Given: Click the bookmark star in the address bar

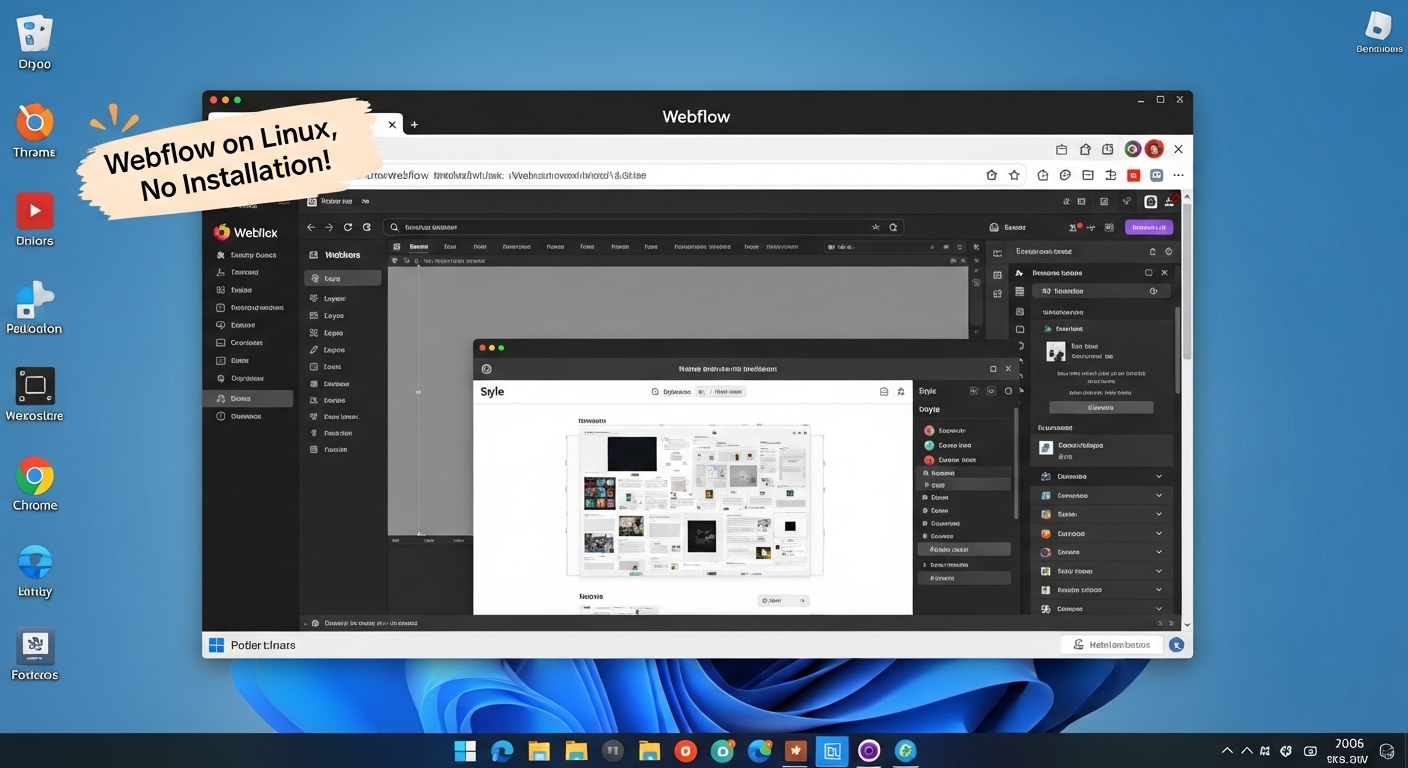Looking at the screenshot, I should click(1014, 175).
